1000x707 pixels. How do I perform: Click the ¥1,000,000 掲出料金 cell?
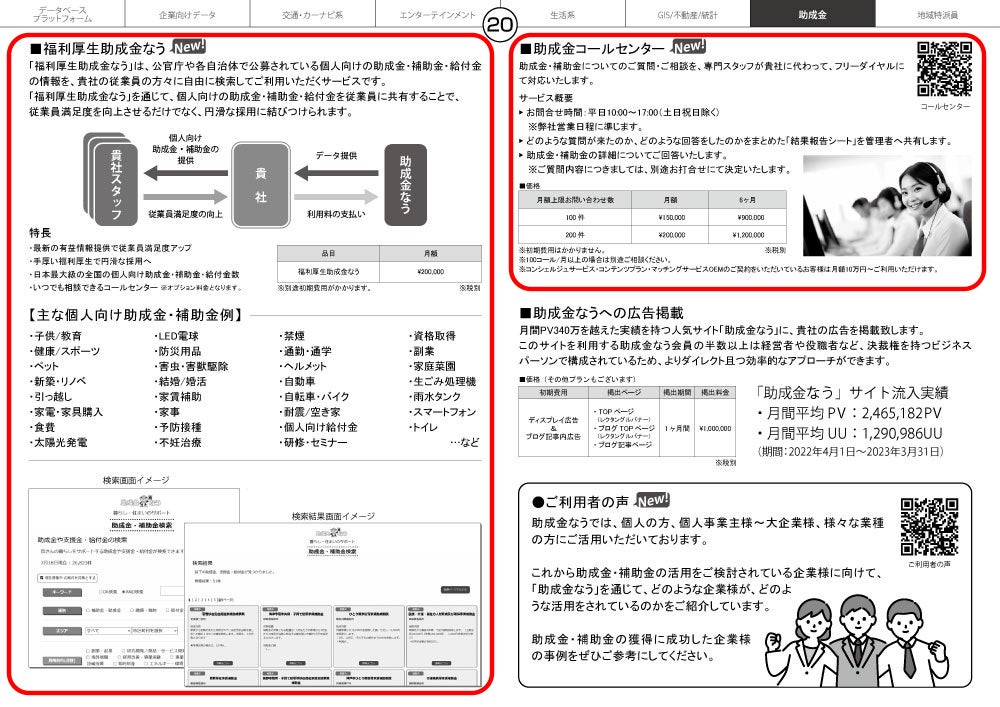coord(715,428)
